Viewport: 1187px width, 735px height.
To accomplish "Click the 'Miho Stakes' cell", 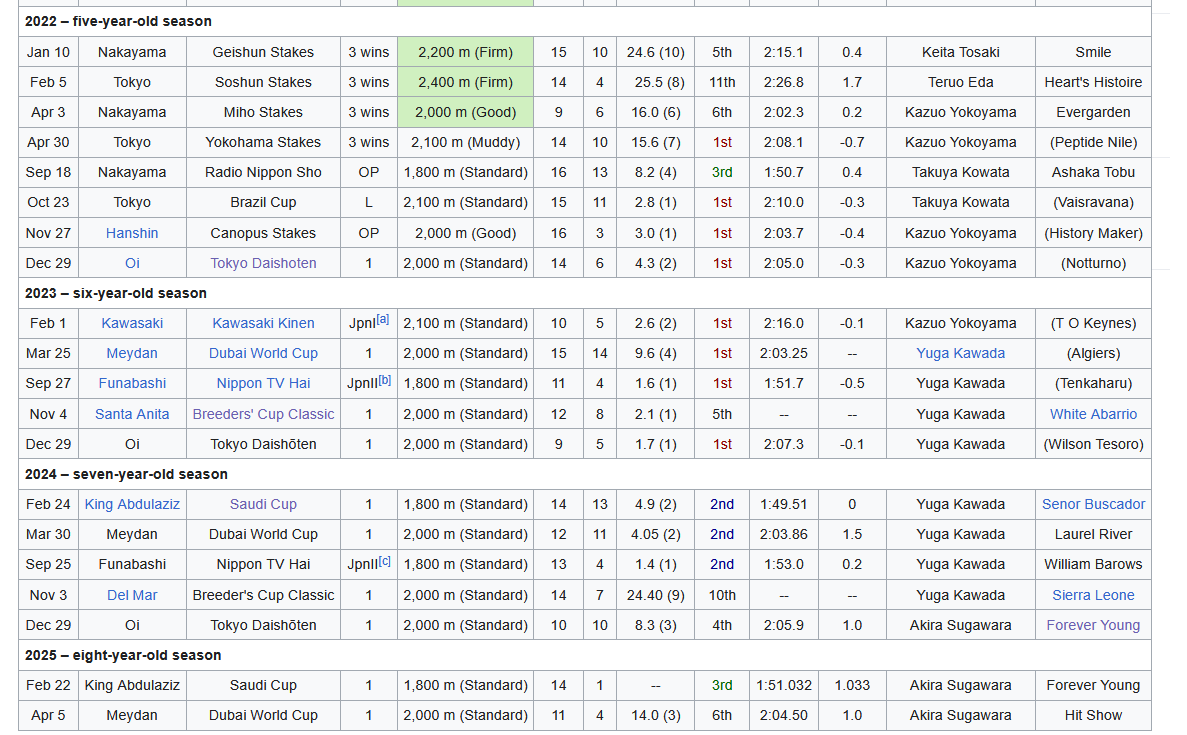I will 263,112.
